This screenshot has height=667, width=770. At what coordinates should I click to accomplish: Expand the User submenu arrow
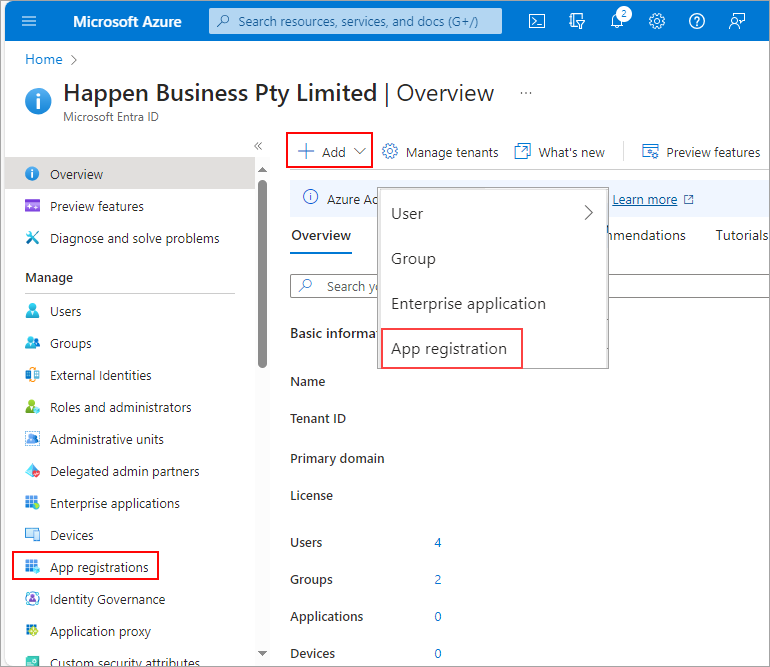click(588, 213)
